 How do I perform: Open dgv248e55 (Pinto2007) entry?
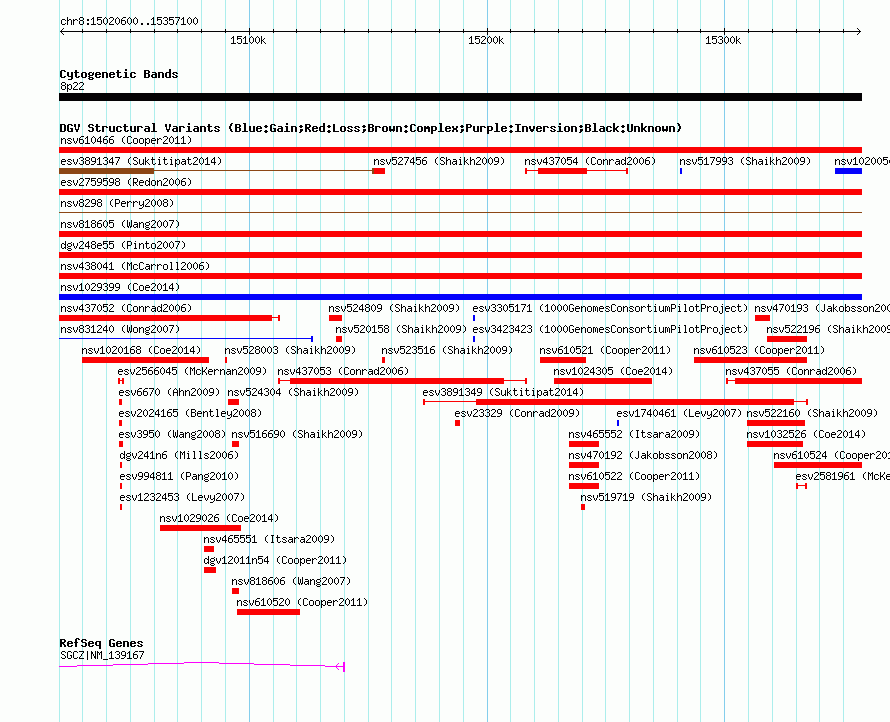123,245
